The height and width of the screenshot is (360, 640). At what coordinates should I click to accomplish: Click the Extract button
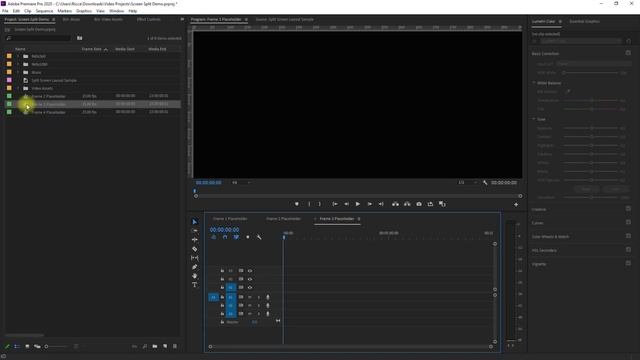pos(407,204)
